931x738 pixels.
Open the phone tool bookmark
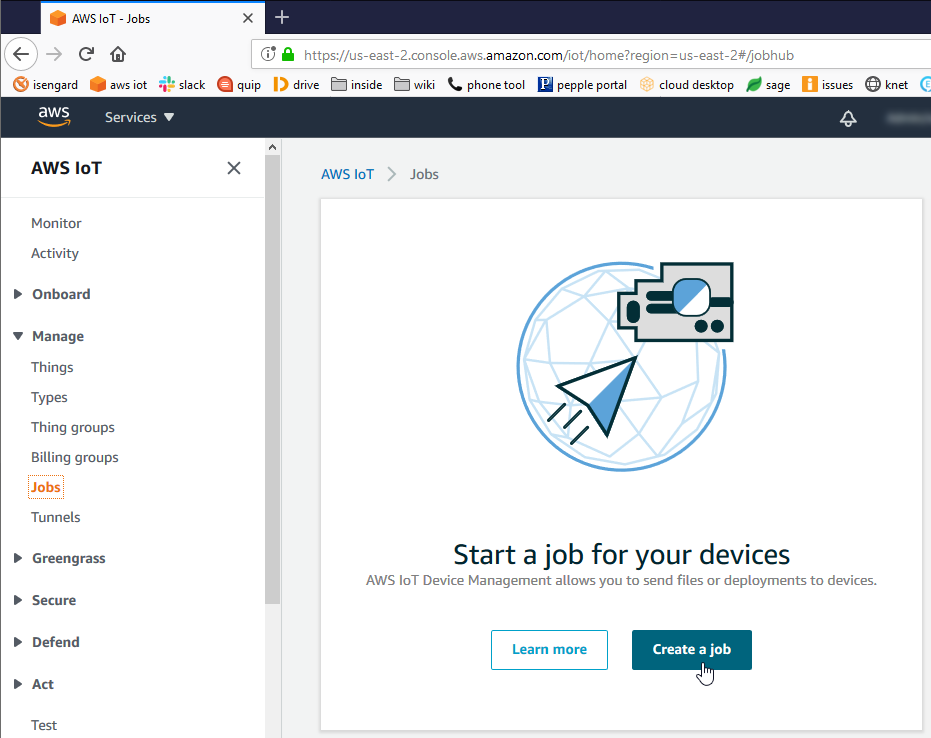click(486, 85)
